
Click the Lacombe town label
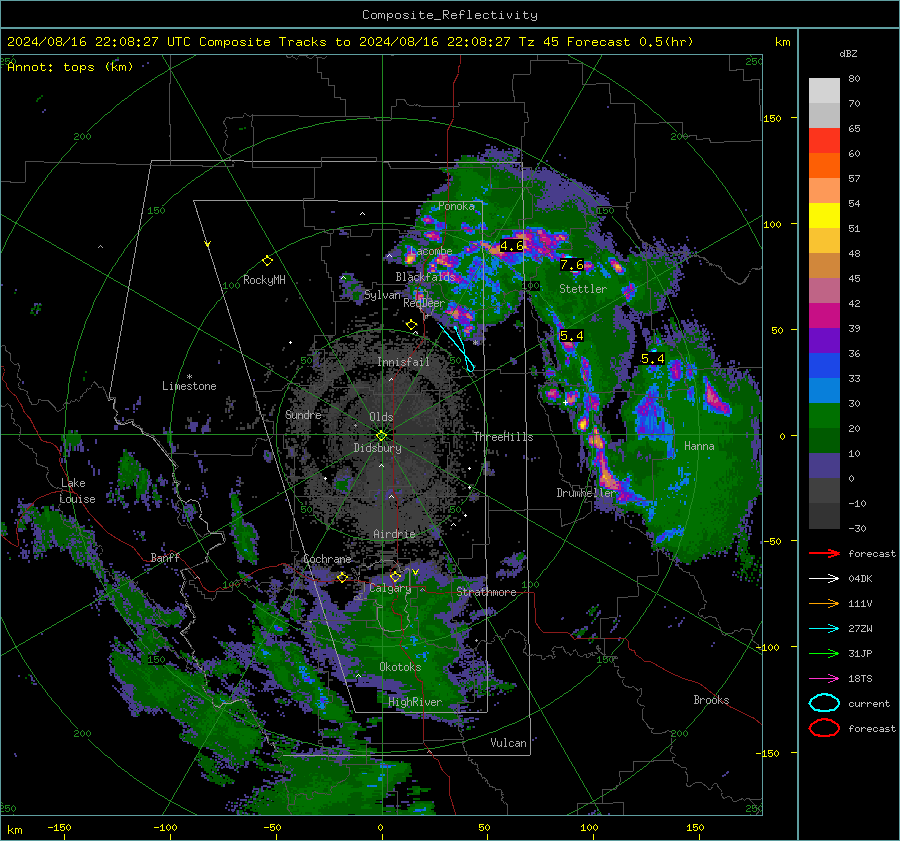(x=432, y=251)
